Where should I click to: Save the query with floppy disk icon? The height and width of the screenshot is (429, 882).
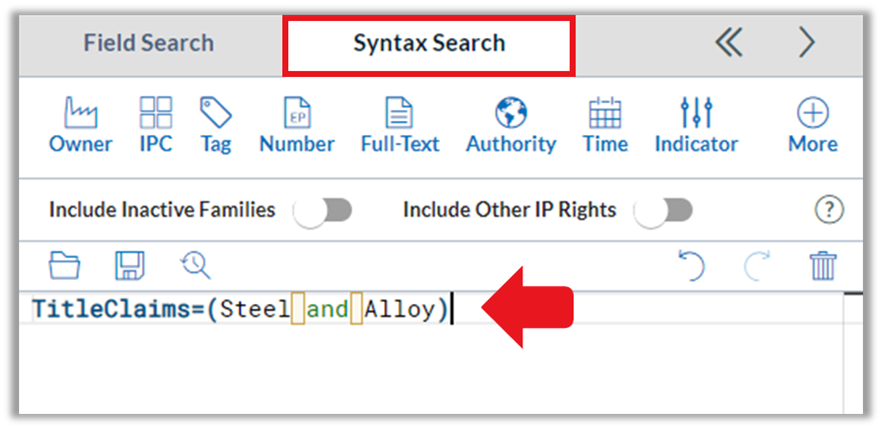coord(130,265)
